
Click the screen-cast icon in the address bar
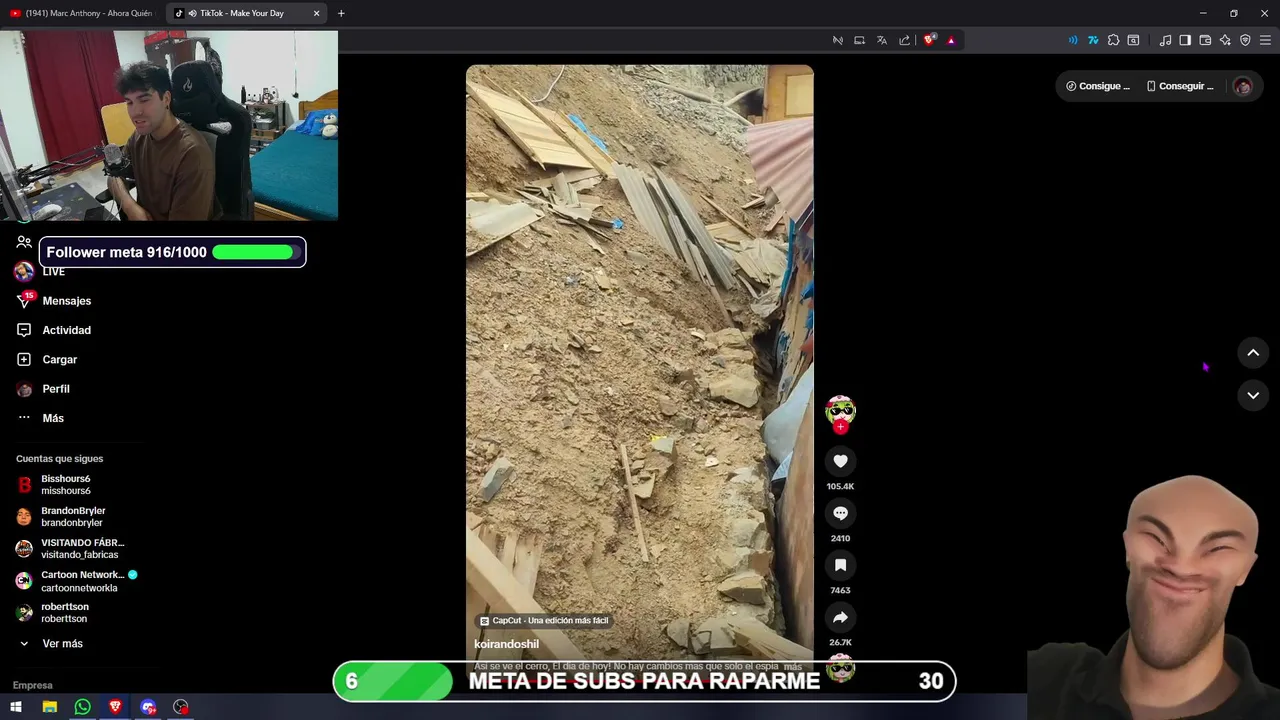coord(859,40)
